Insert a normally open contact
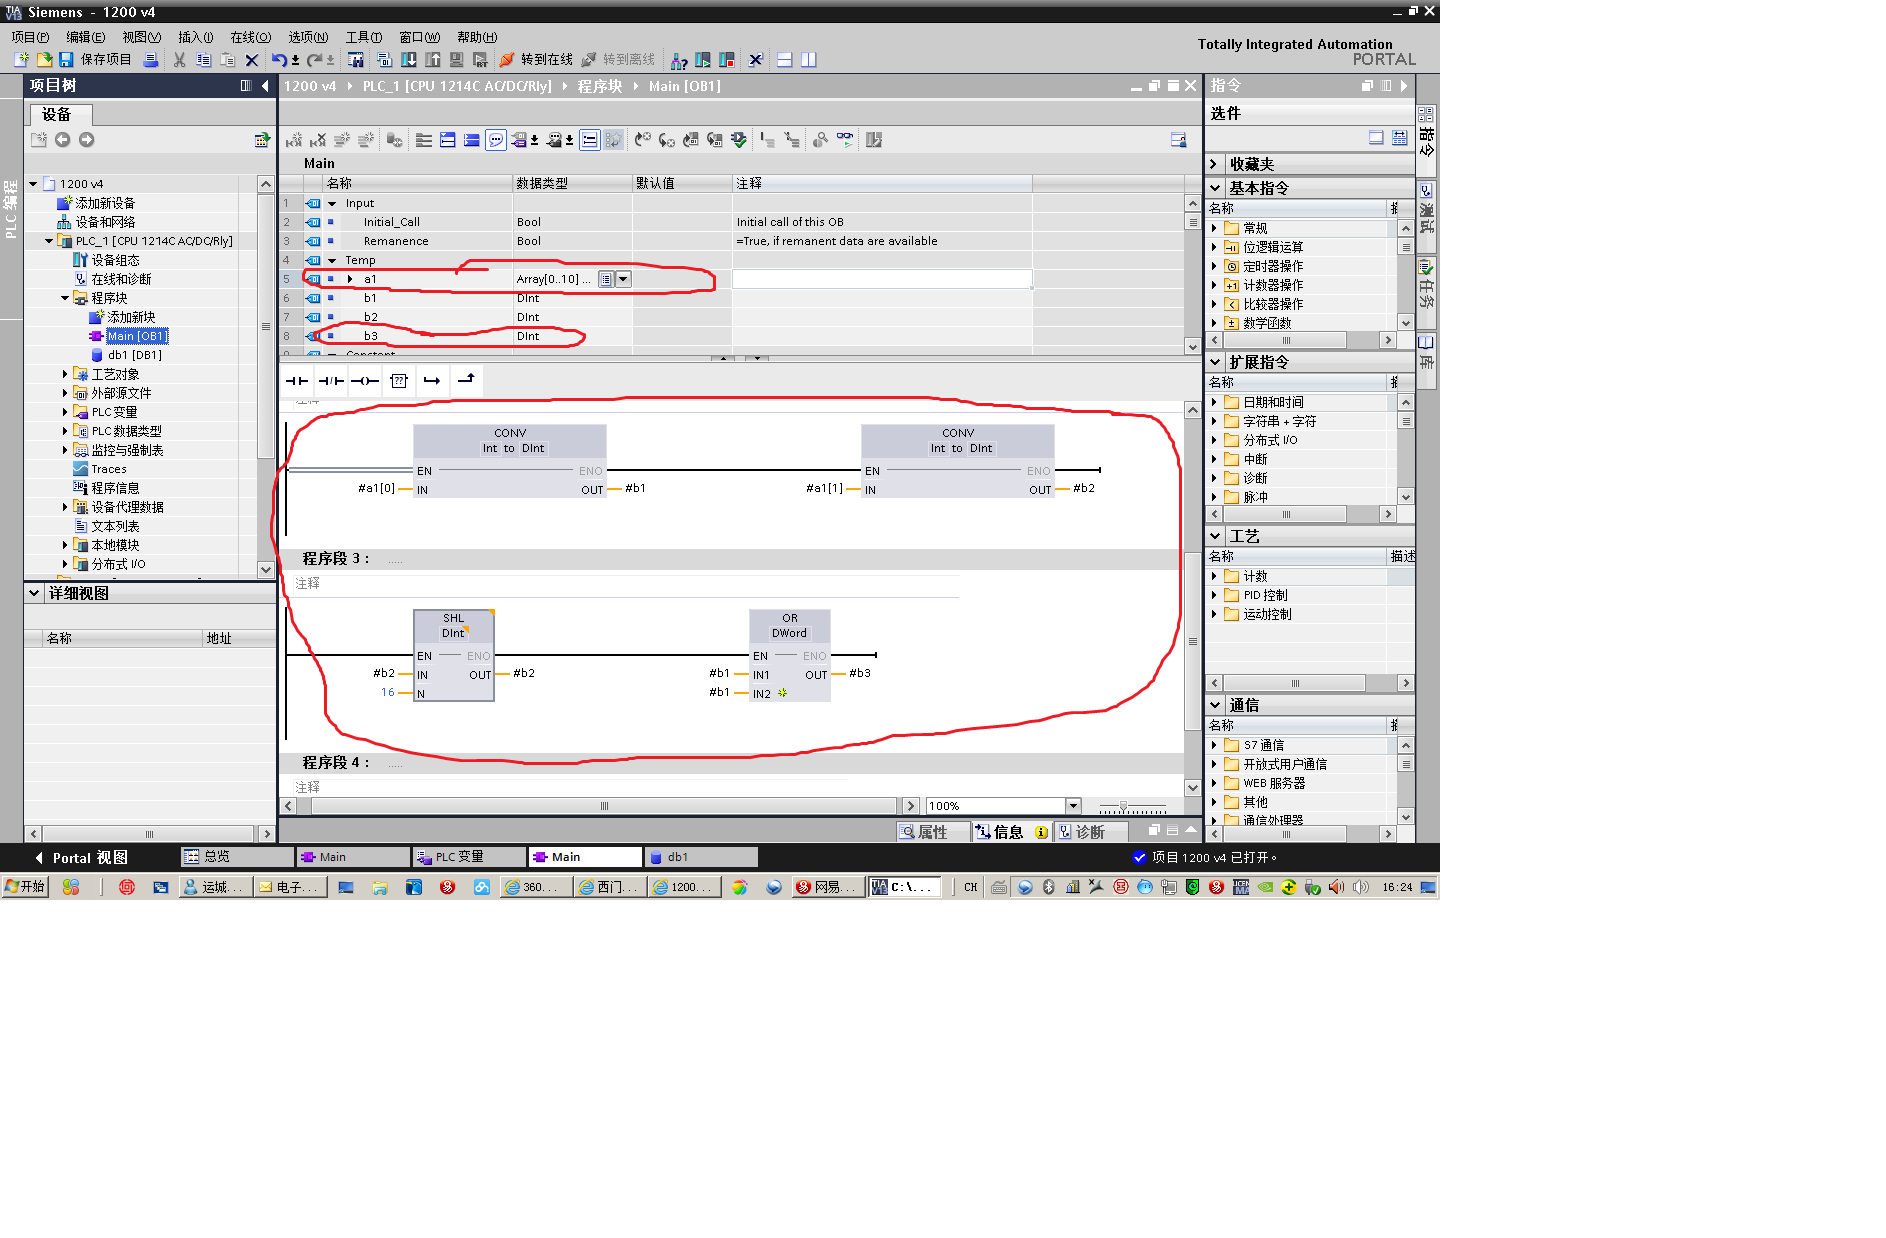This screenshot has height=1238, width=1886. tap(297, 381)
